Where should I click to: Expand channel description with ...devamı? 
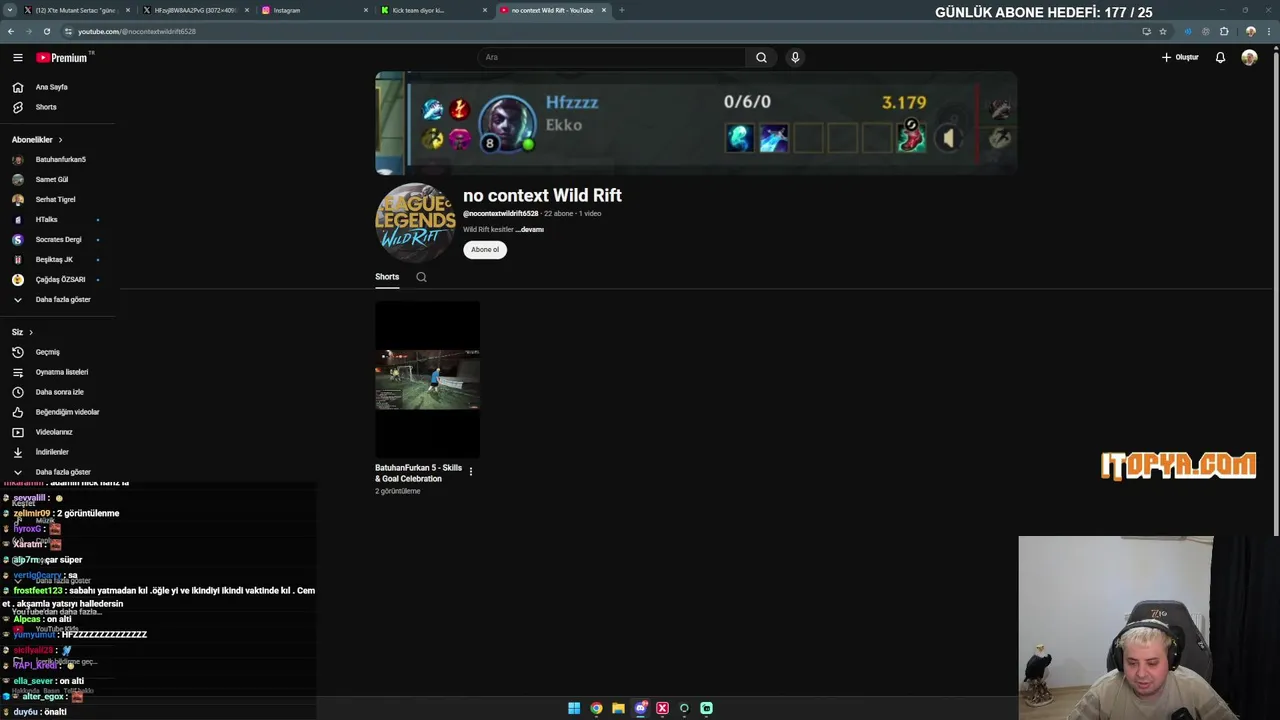530,229
